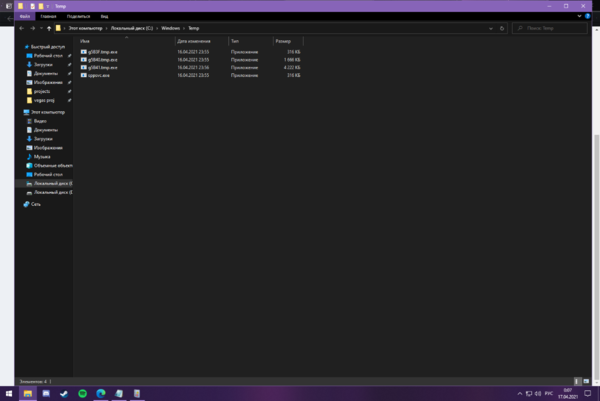Open the projects folder in sidebar
The height and width of the screenshot is (401, 600).
click(42, 91)
